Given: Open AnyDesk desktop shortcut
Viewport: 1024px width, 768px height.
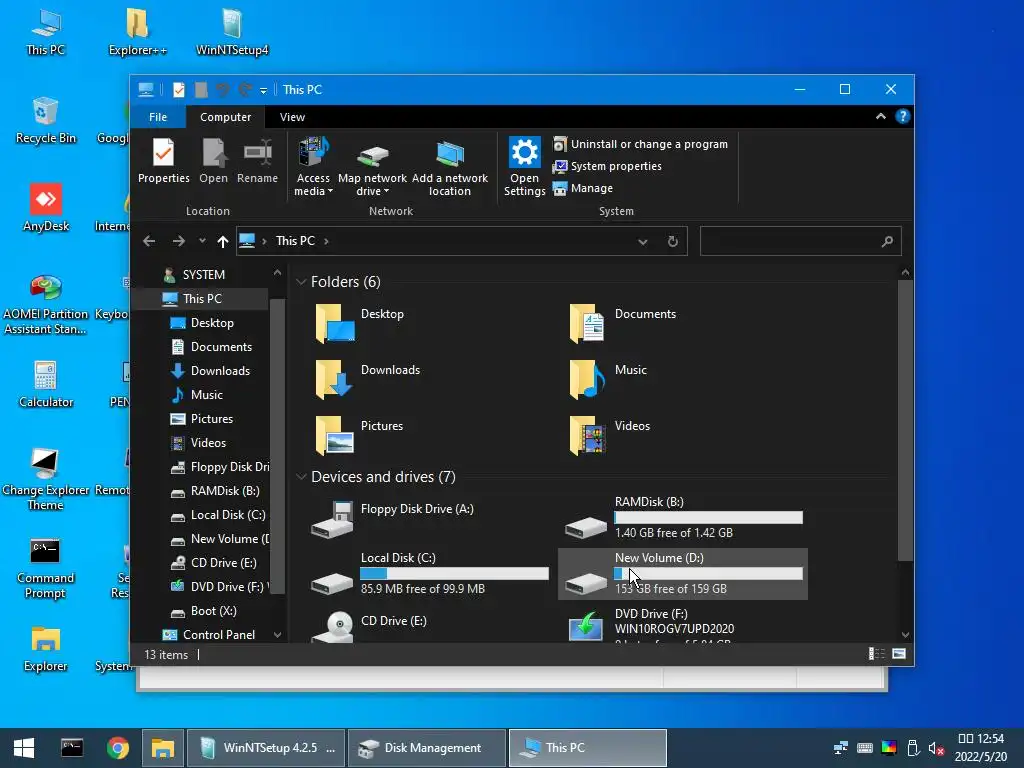Looking at the screenshot, I should (x=46, y=208).
